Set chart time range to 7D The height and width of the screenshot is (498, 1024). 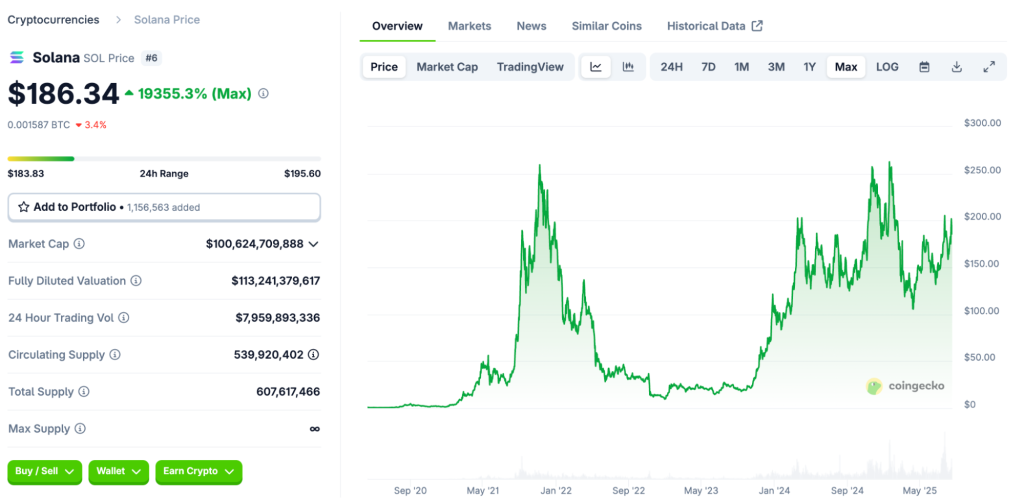(708, 67)
